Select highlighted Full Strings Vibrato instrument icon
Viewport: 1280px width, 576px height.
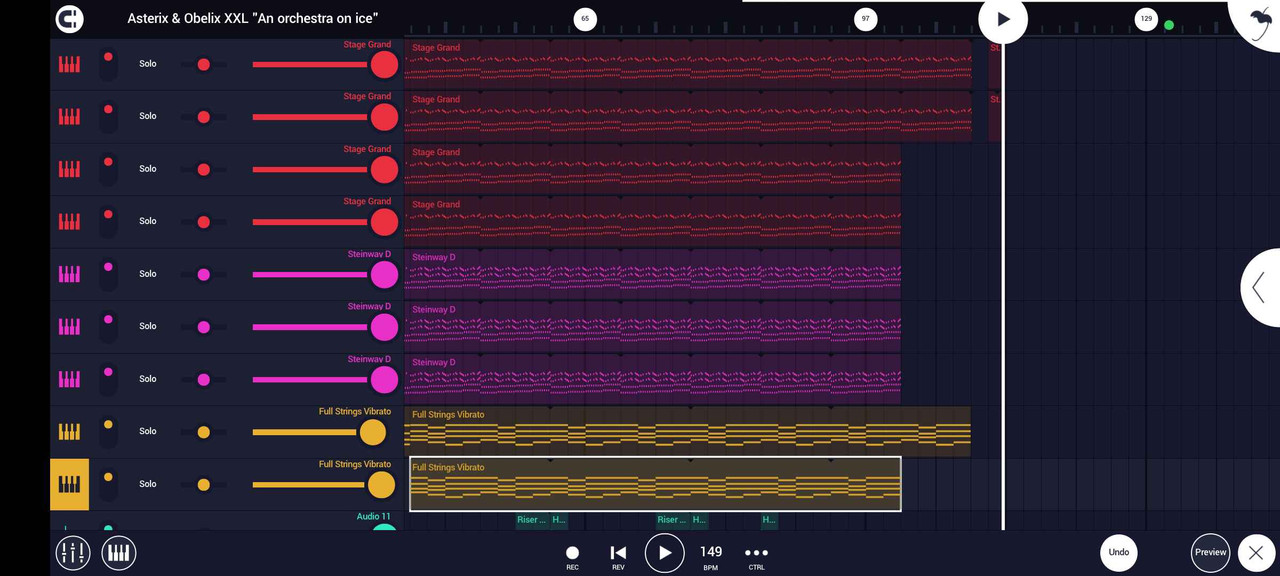point(69,484)
